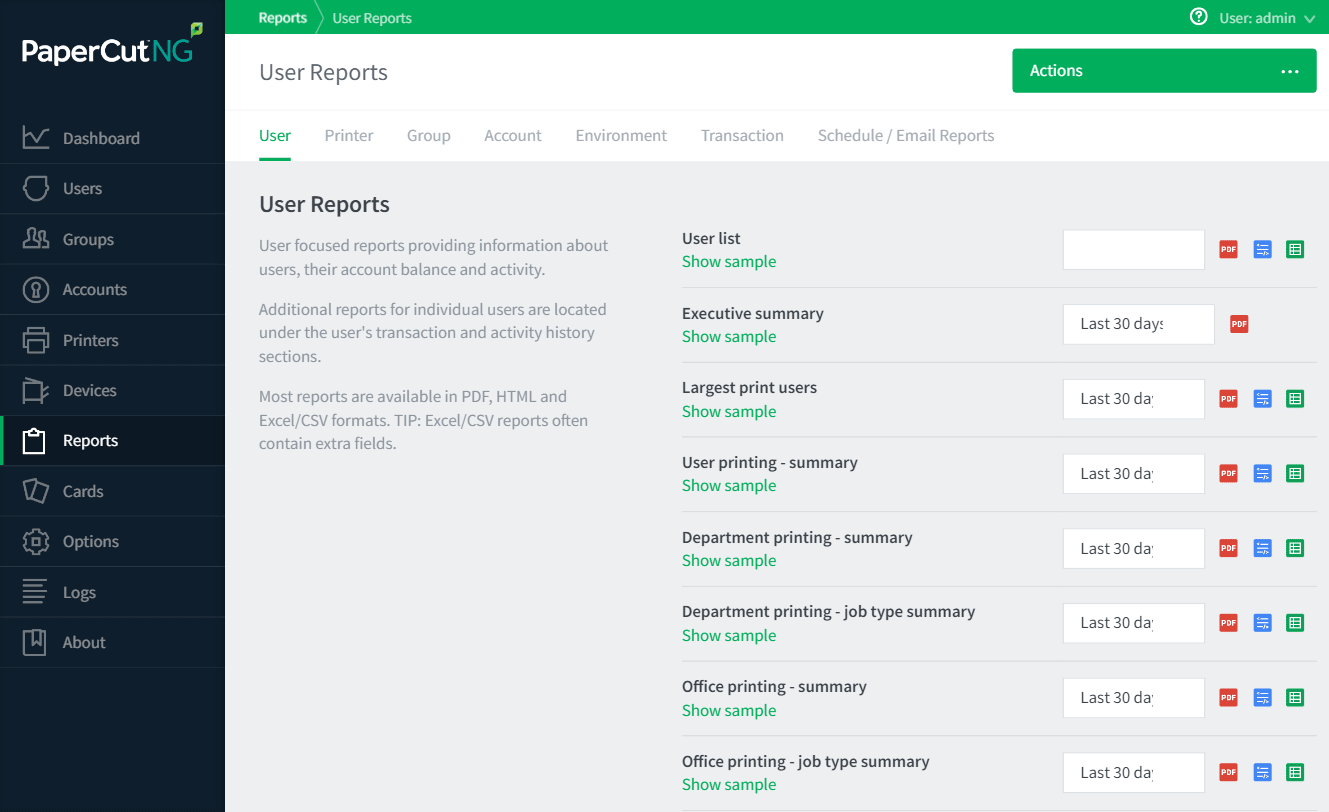The image size is (1329, 812).
Task: Open About section in sidebar
Action: [x=112, y=642]
